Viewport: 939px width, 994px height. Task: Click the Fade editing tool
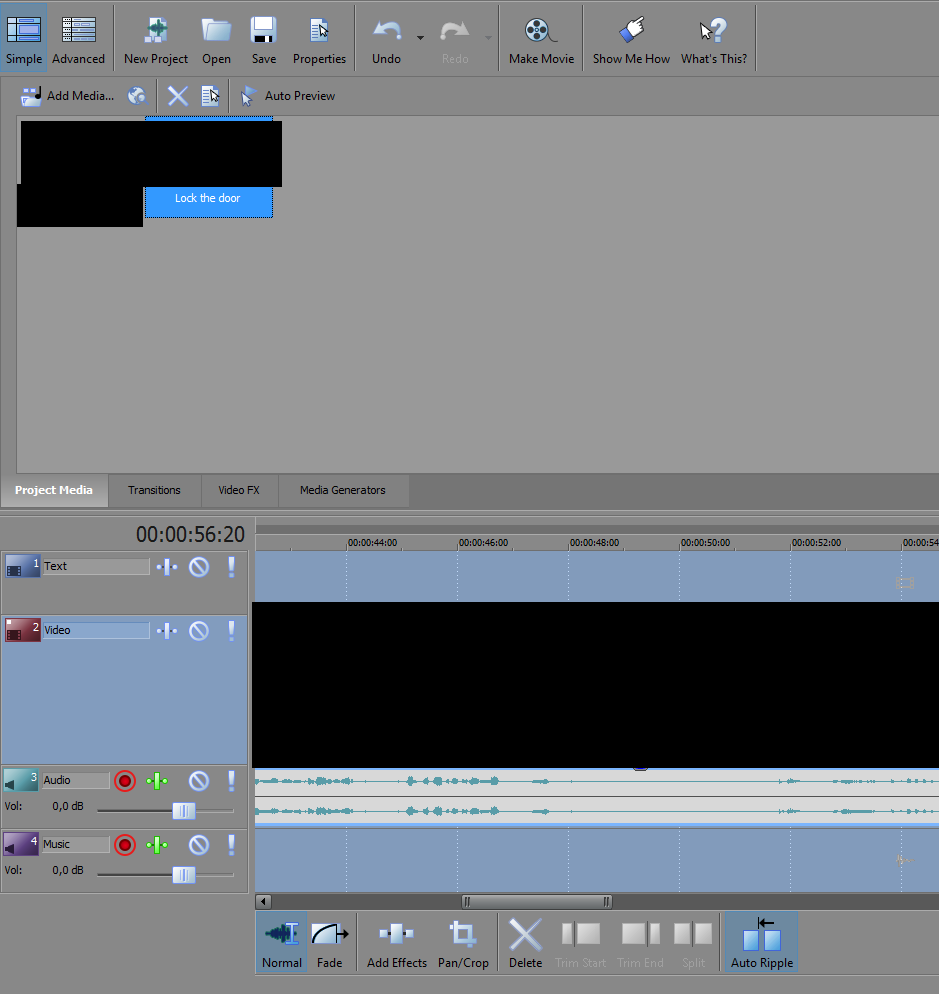329,944
